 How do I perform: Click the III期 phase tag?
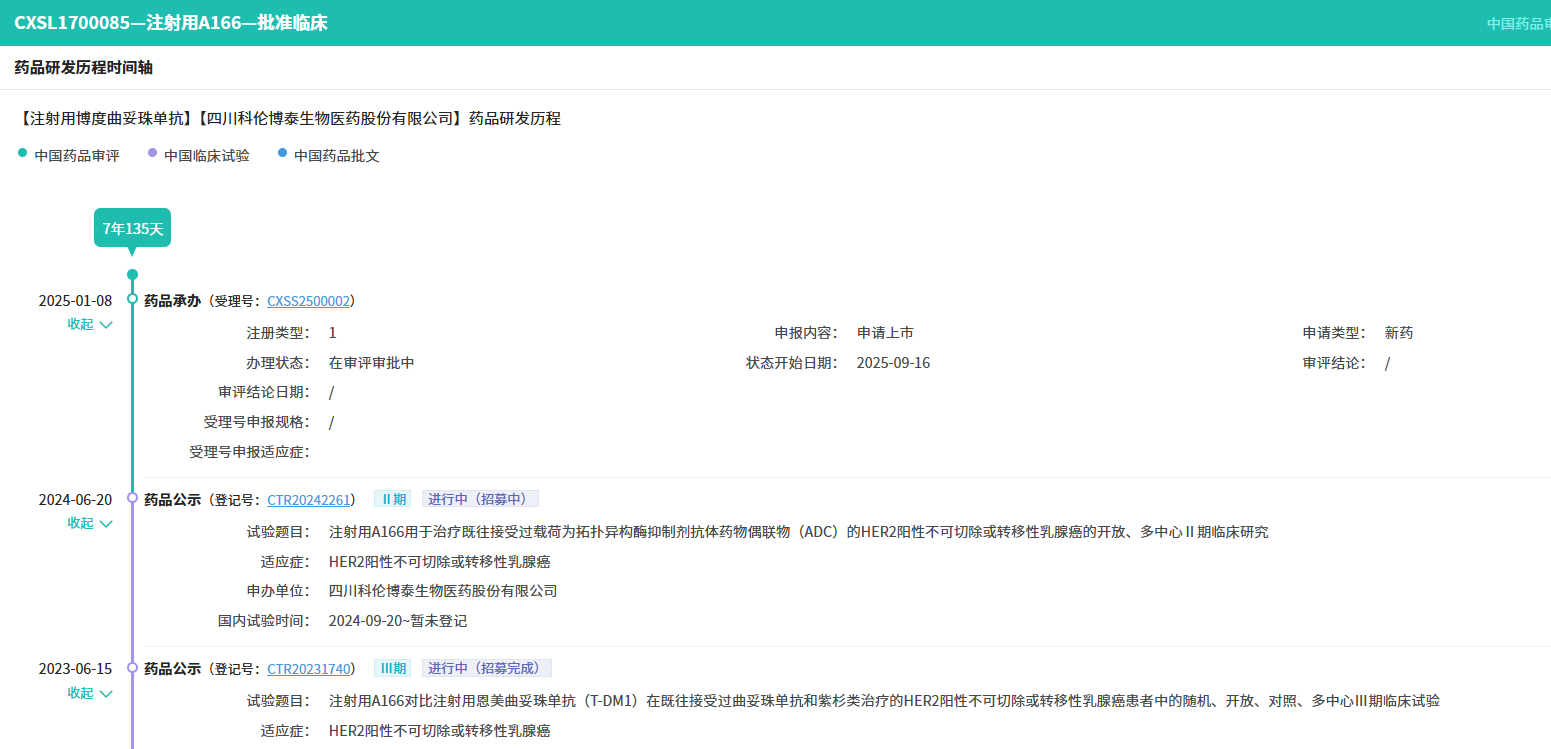pyautogui.click(x=391, y=669)
